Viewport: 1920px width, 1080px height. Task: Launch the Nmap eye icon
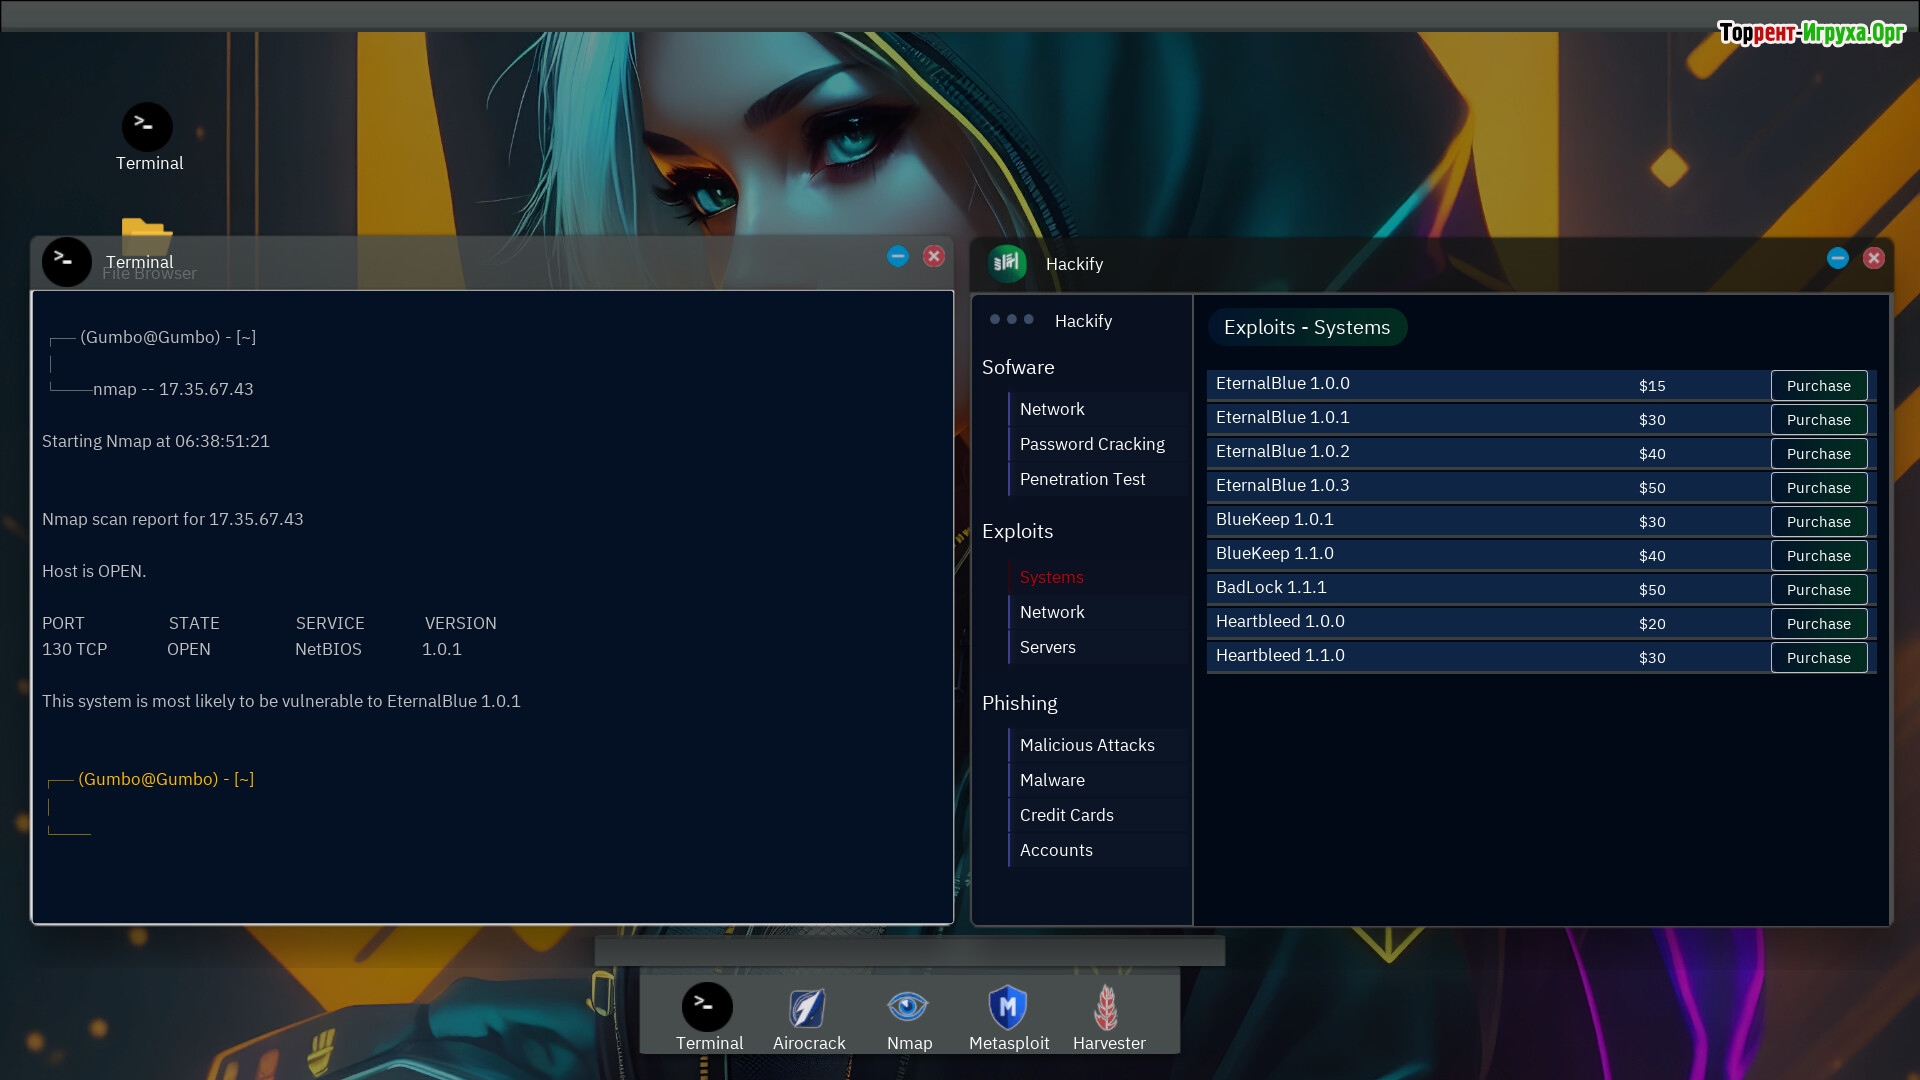click(x=908, y=1008)
